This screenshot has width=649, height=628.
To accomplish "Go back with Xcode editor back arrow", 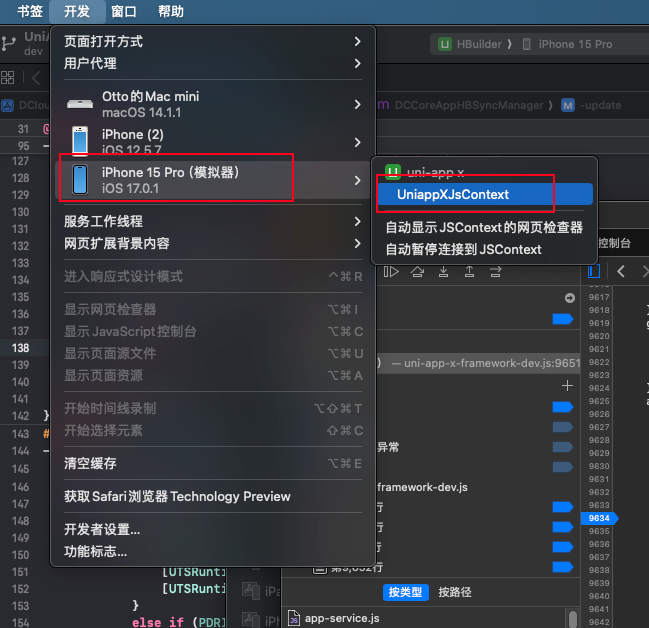I will [36, 78].
